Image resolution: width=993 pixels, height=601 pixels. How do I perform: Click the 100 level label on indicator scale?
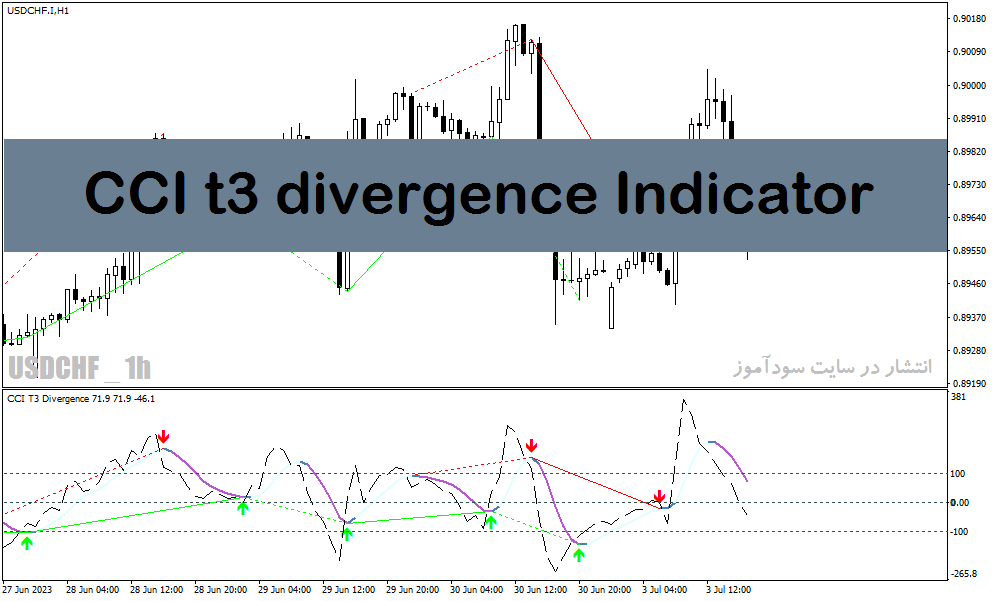point(958,474)
